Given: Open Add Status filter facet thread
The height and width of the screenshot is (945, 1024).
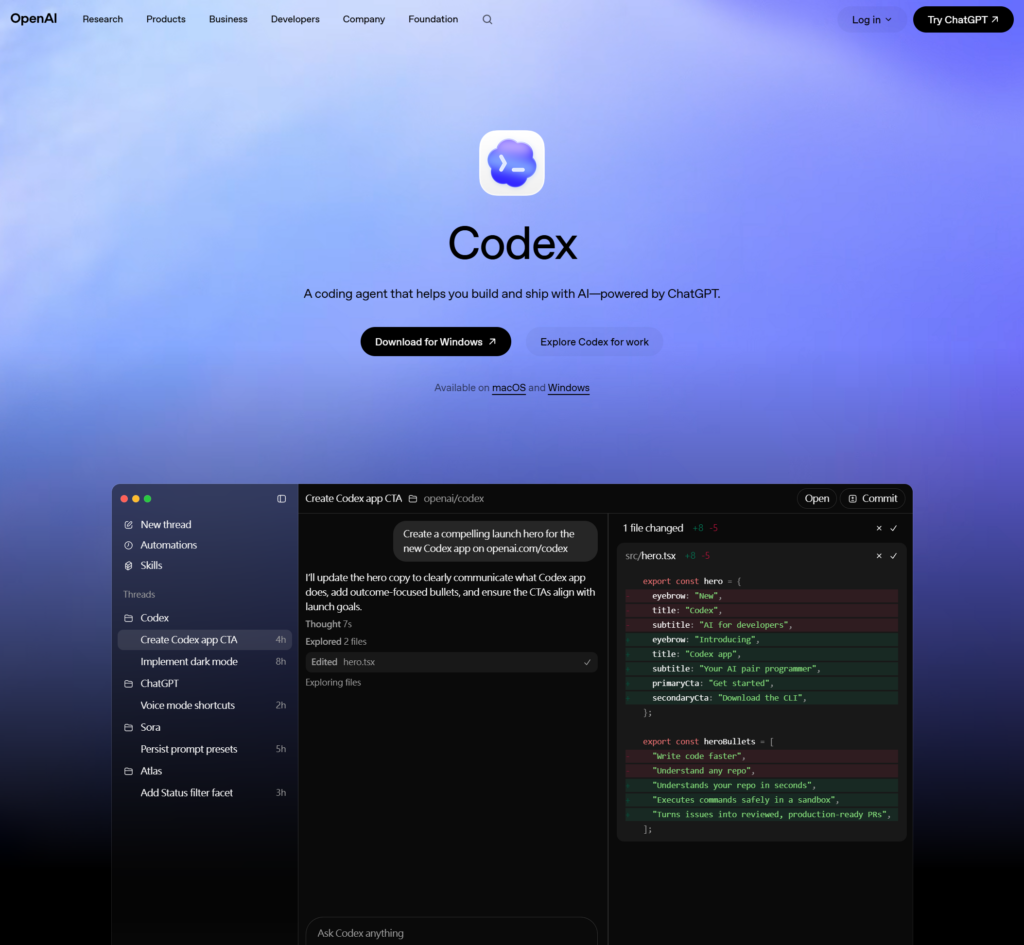Looking at the screenshot, I should (204, 793).
